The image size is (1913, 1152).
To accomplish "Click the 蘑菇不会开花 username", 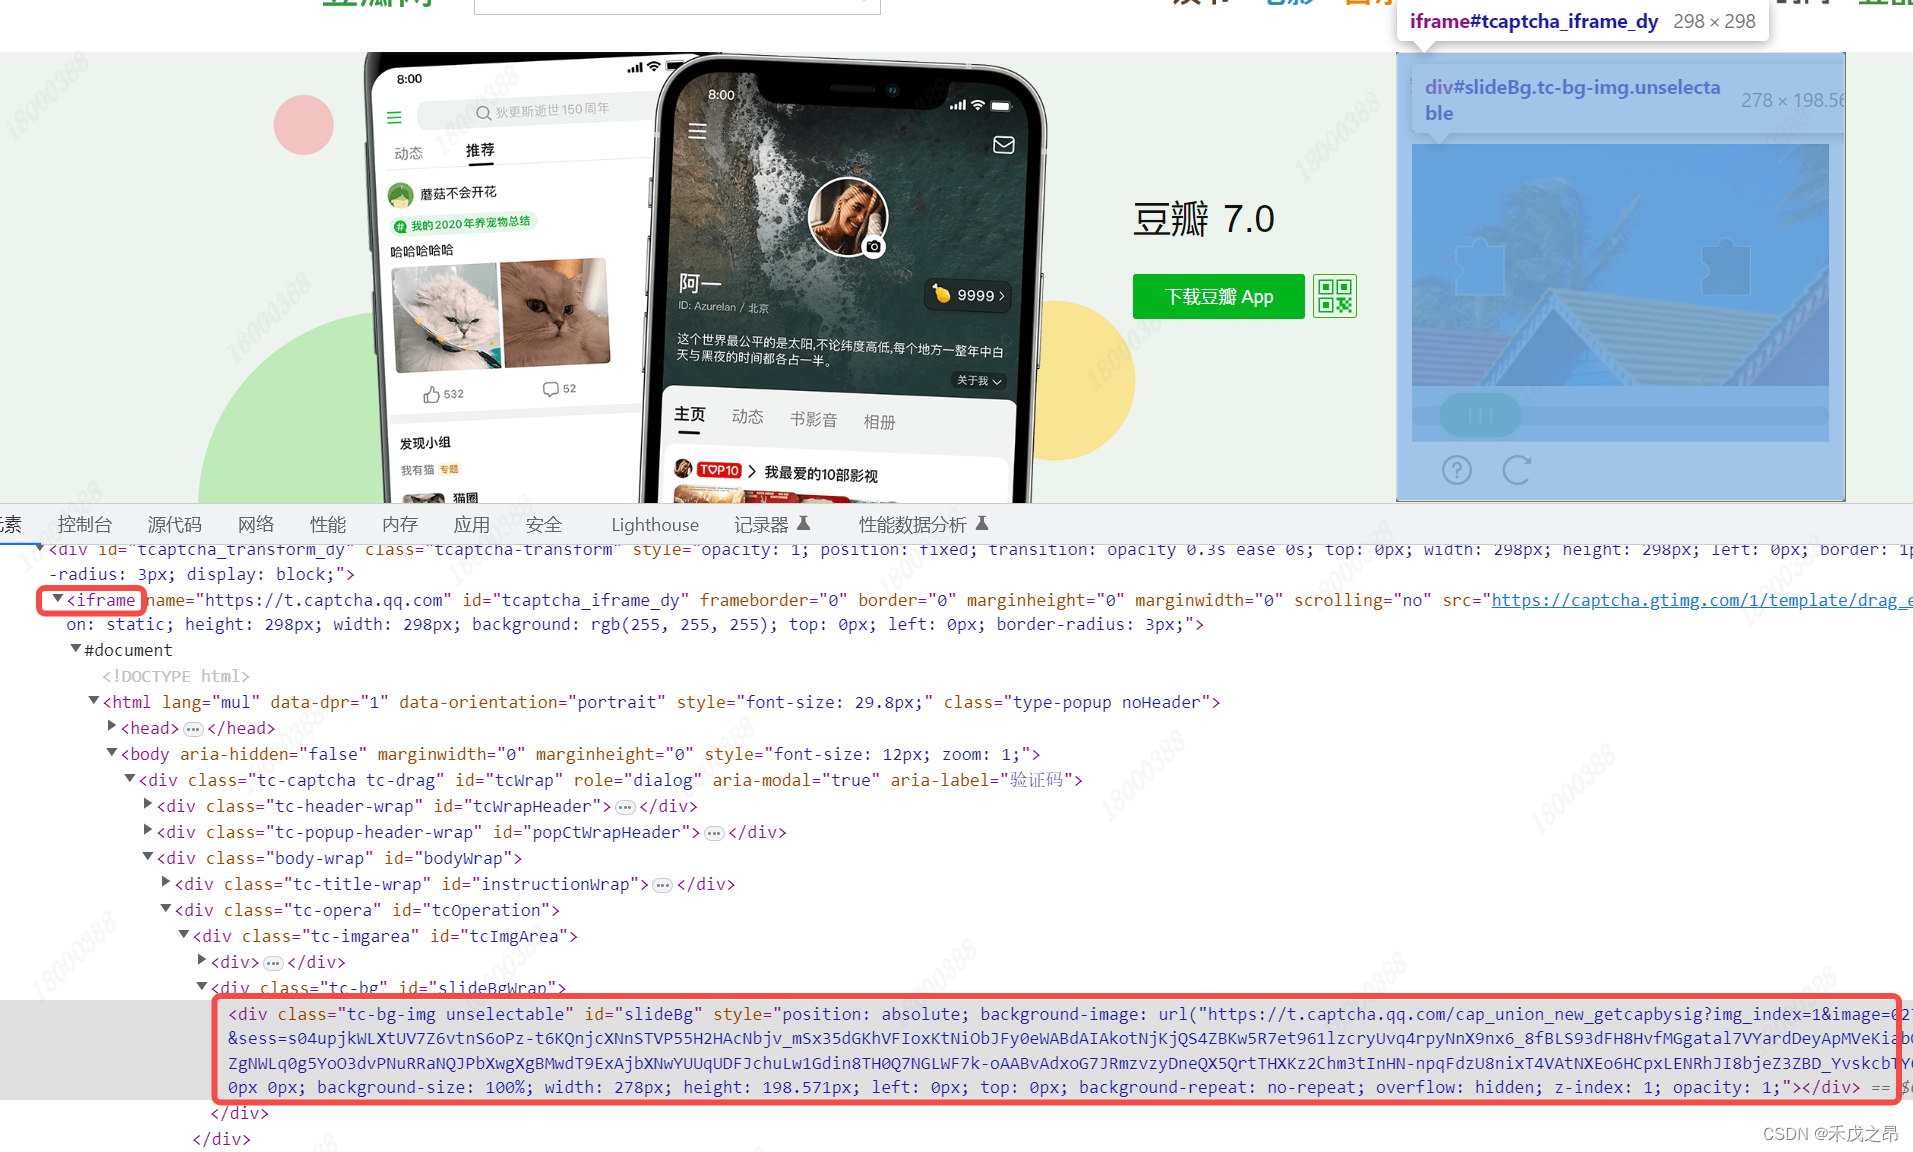I will (x=458, y=193).
